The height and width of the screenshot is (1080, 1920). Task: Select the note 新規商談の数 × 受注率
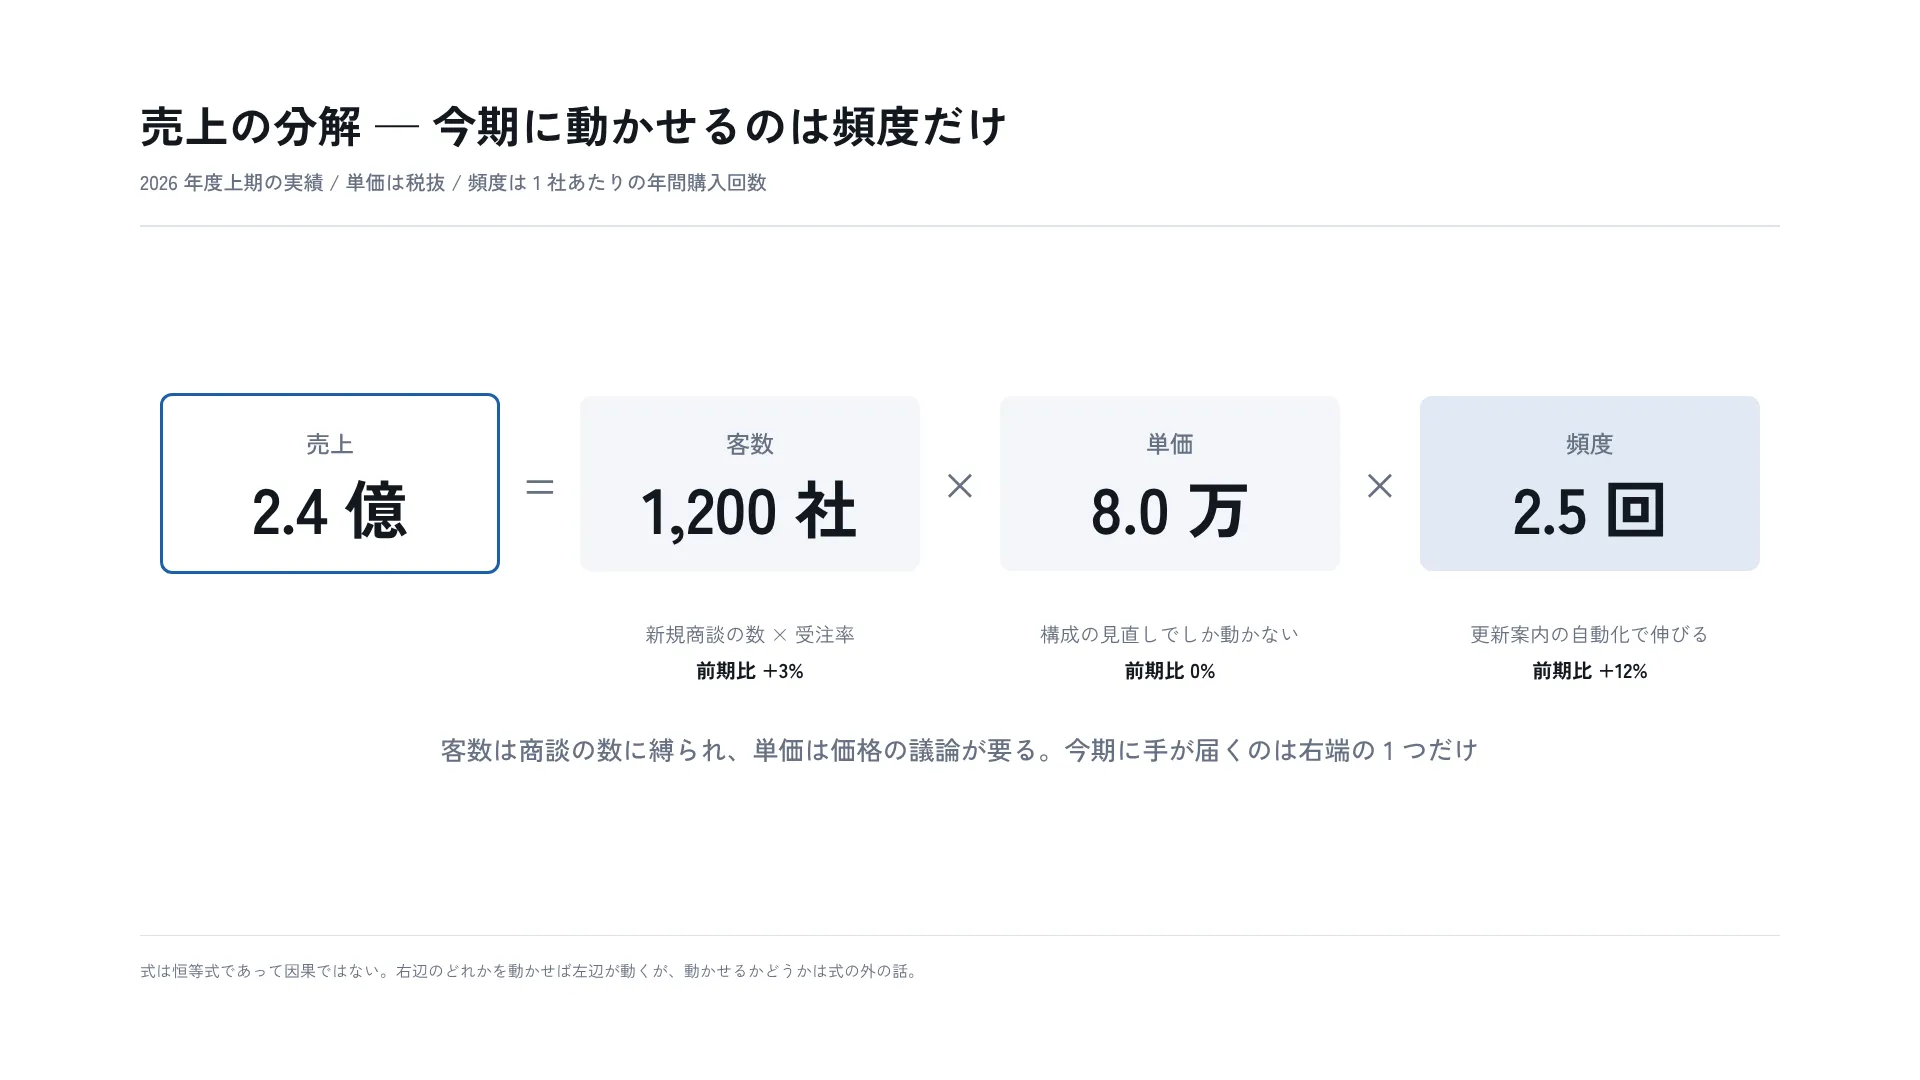750,635
